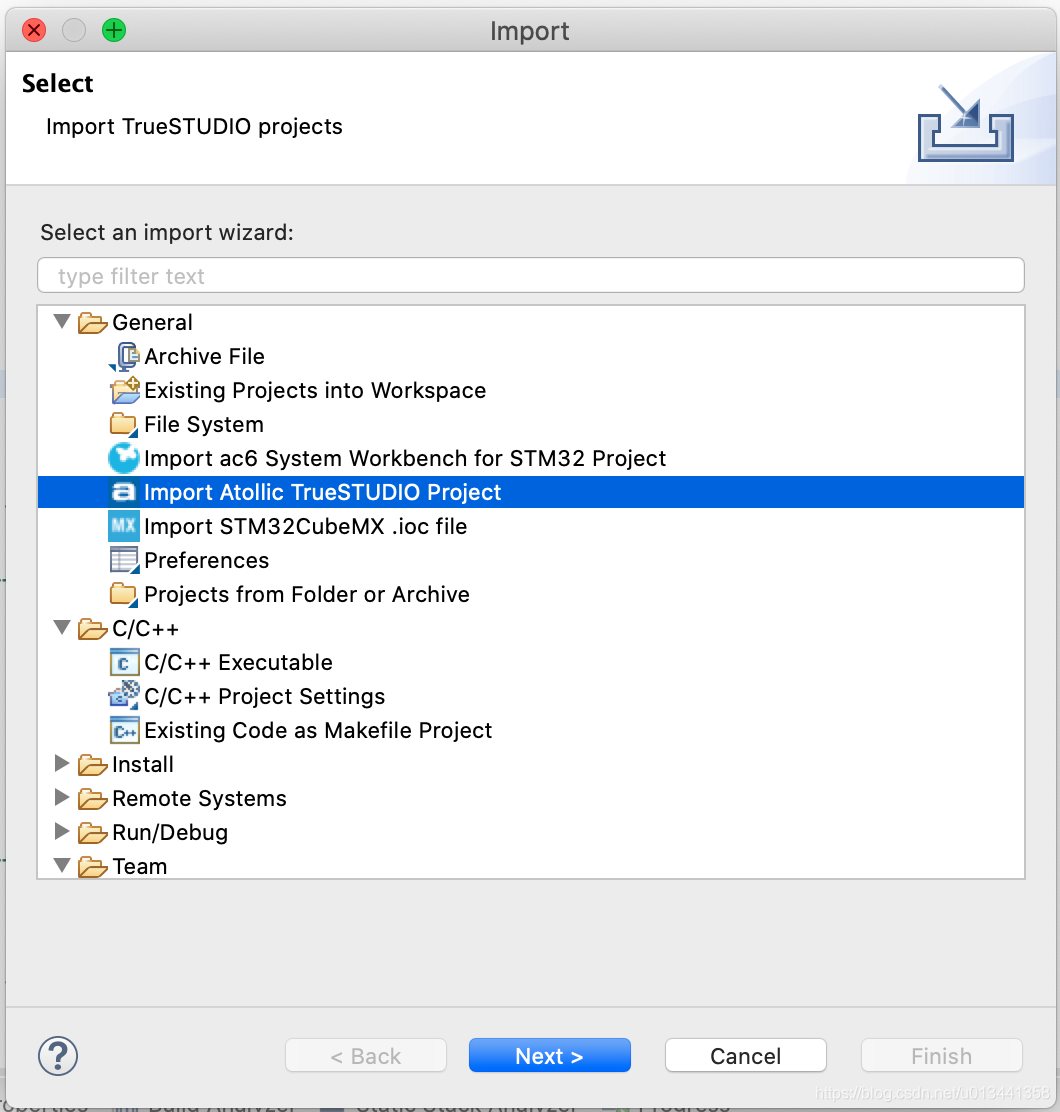The width and height of the screenshot is (1060, 1112).
Task: Click the filter text input field
Action: (530, 275)
